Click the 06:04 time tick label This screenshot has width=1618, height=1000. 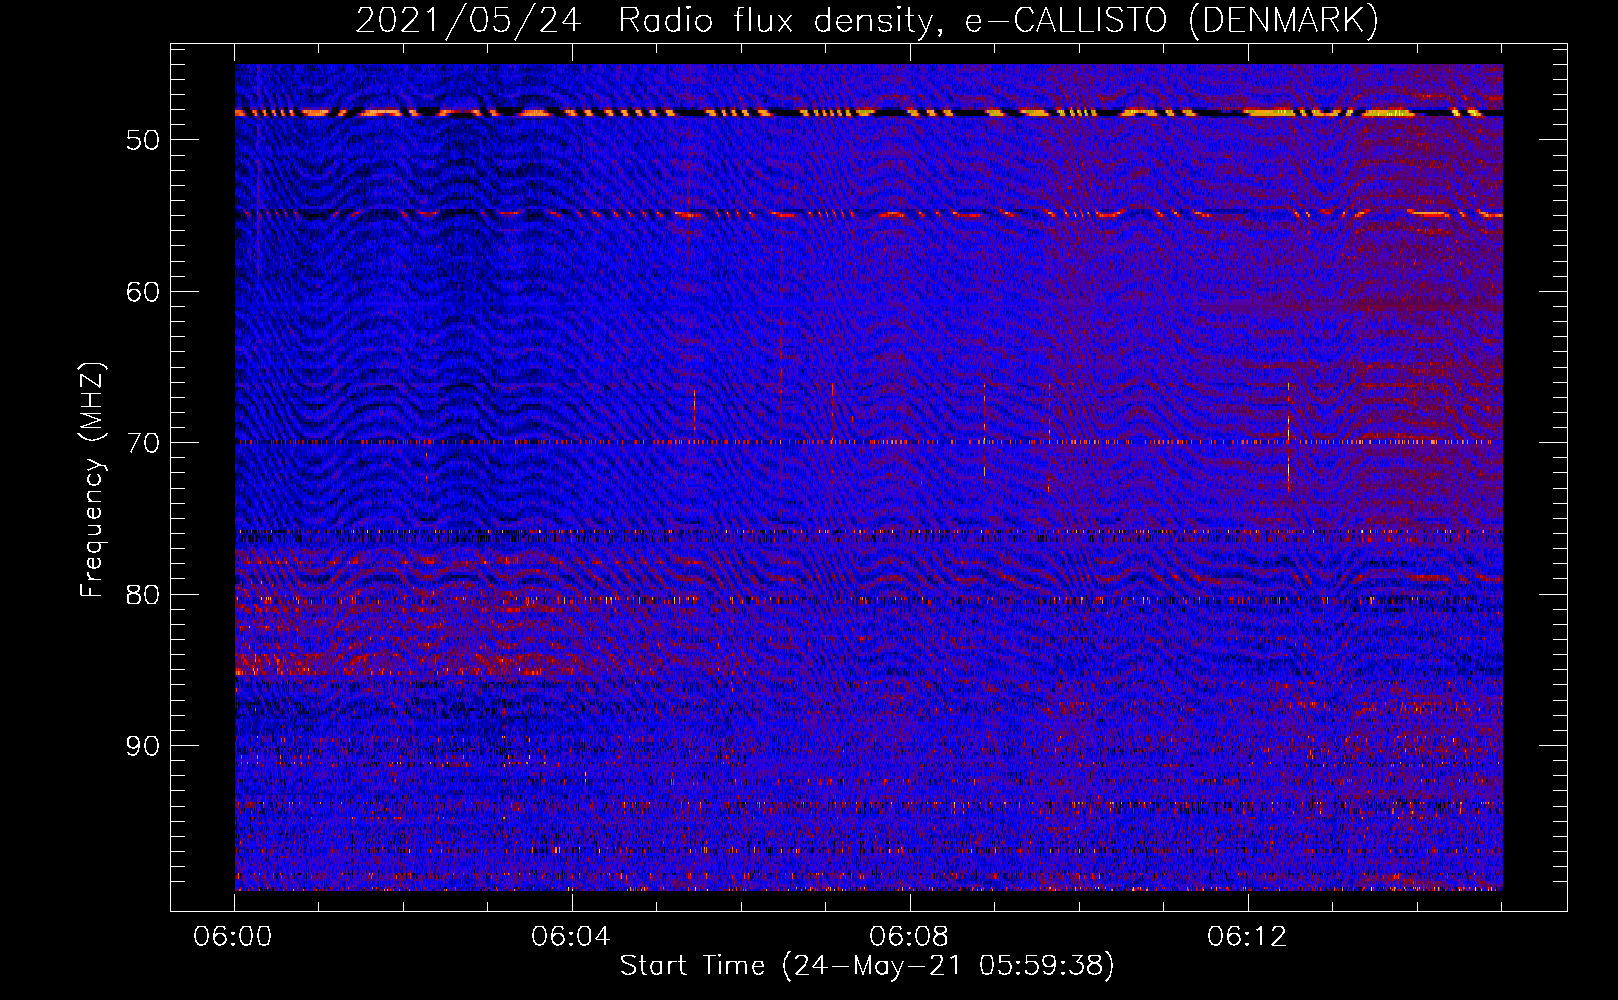[571, 937]
